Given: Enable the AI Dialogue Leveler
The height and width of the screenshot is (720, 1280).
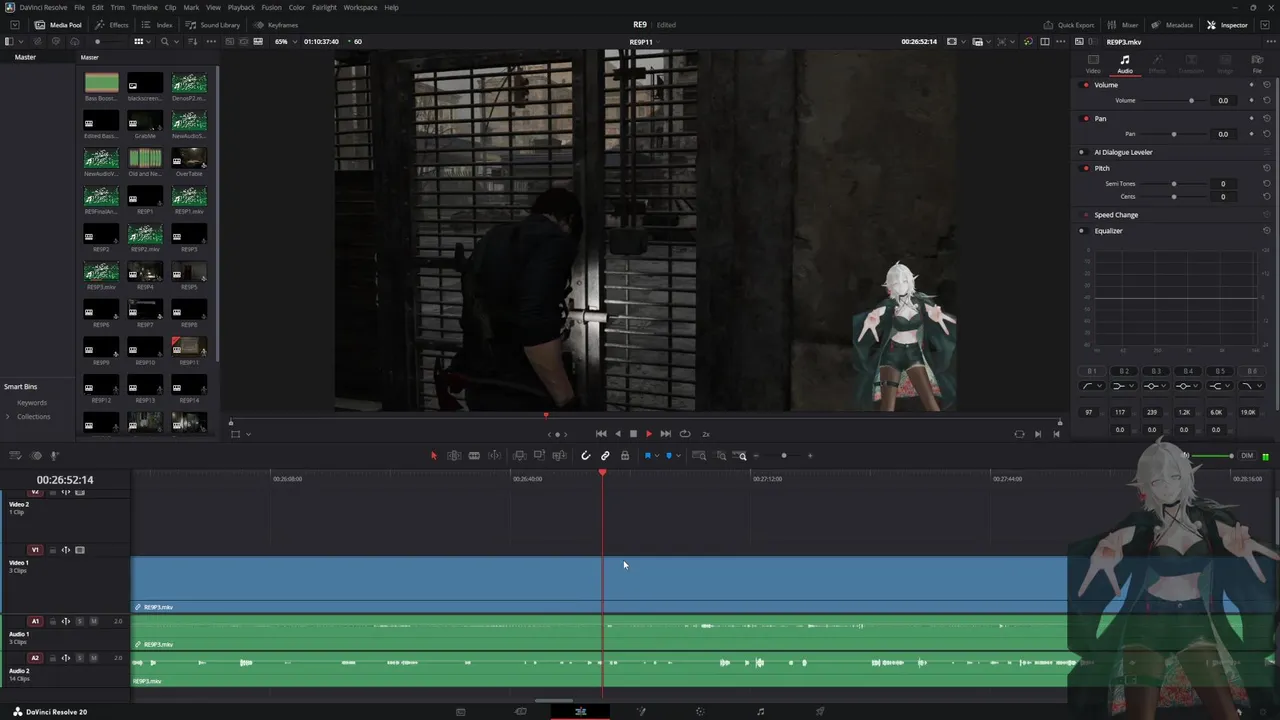Looking at the screenshot, I should tap(1082, 152).
